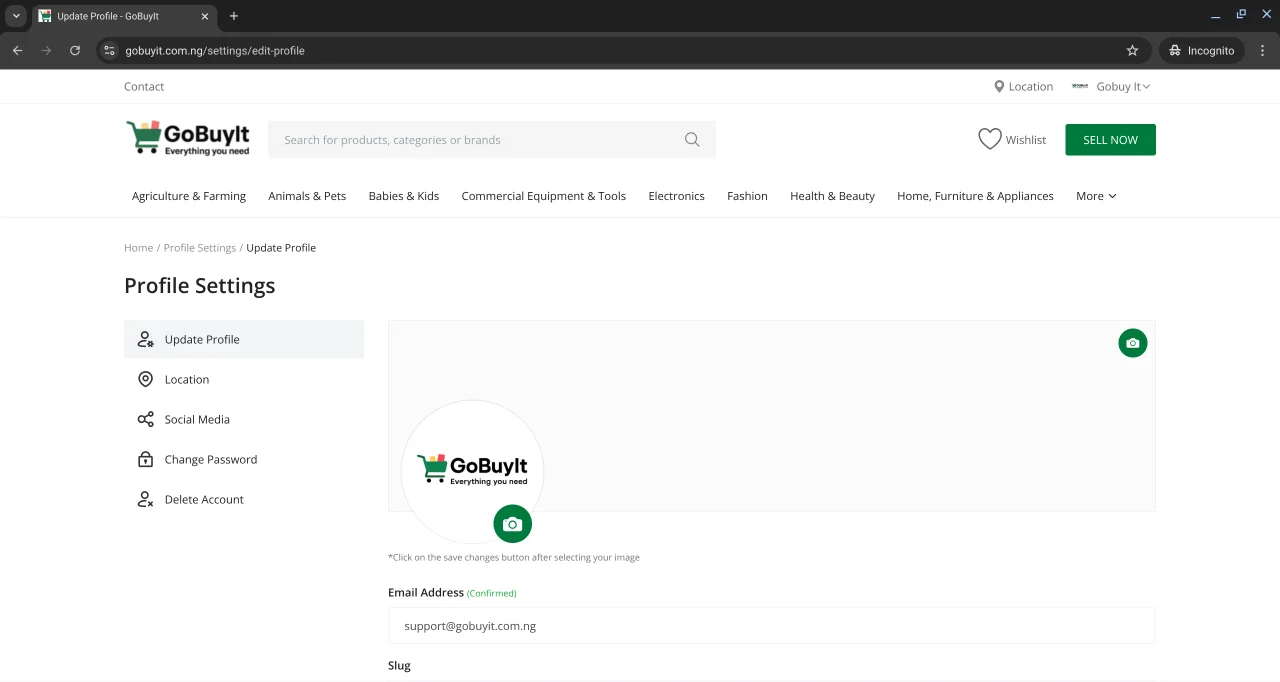Open Change Password settings
The image size is (1280, 682).
[210, 460]
